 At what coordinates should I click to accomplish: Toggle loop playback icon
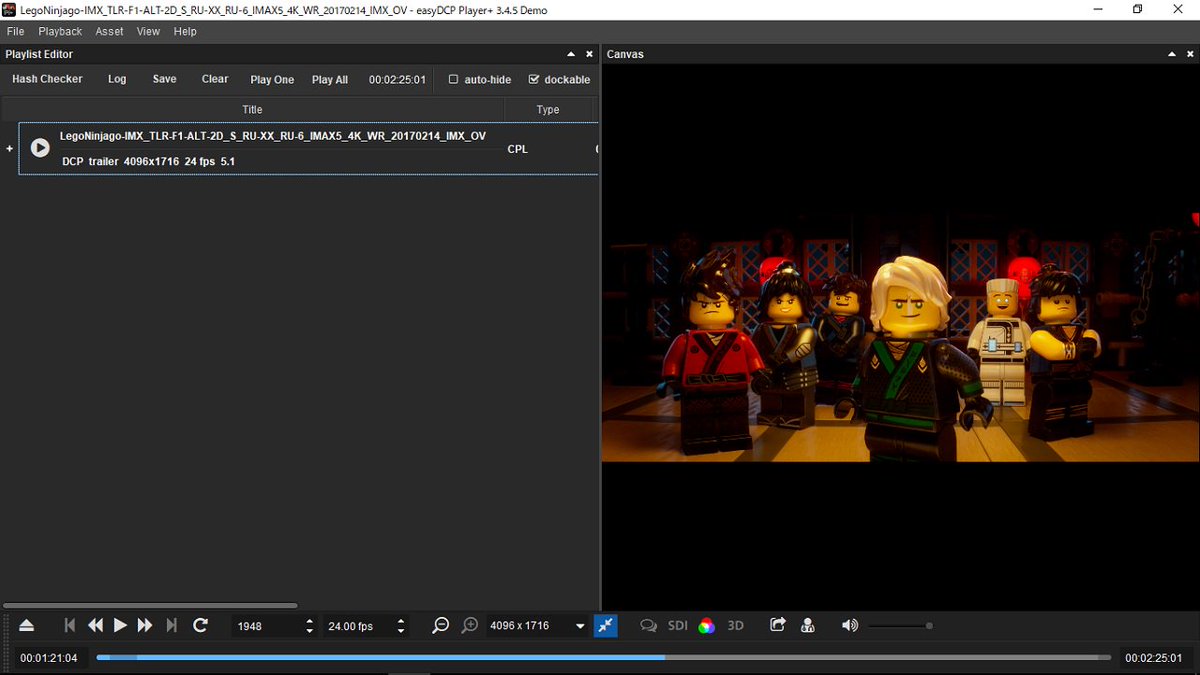200,626
